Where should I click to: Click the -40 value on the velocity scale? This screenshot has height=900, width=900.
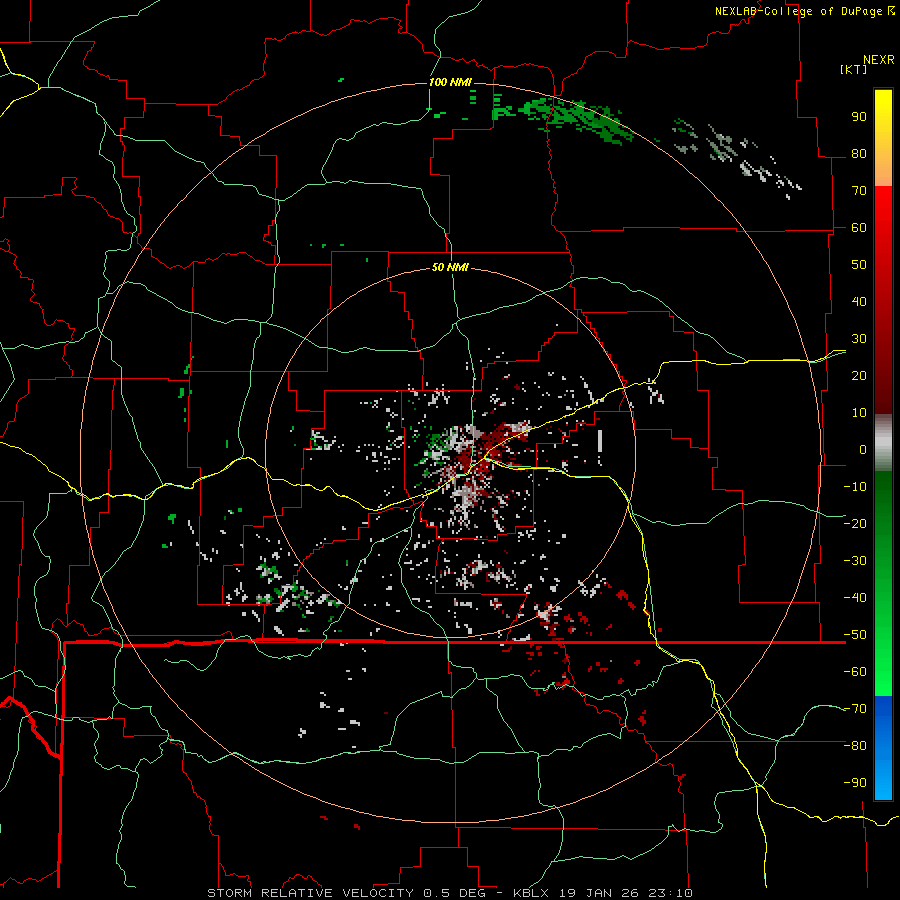(x=855, y=598)
